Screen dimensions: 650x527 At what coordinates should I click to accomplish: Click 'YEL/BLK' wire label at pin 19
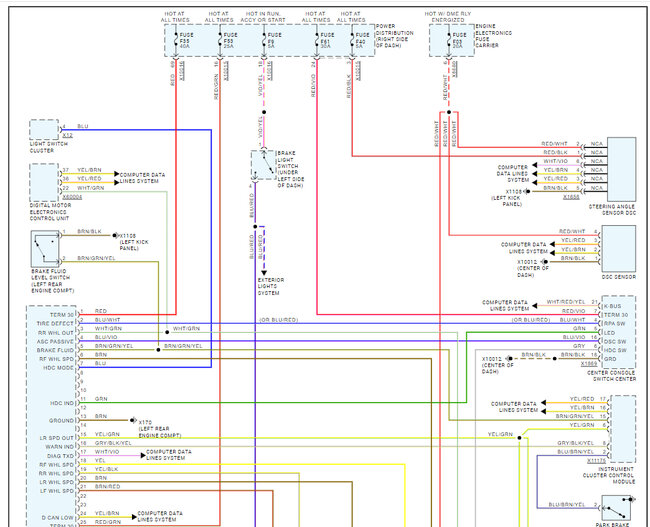point(107,469)
